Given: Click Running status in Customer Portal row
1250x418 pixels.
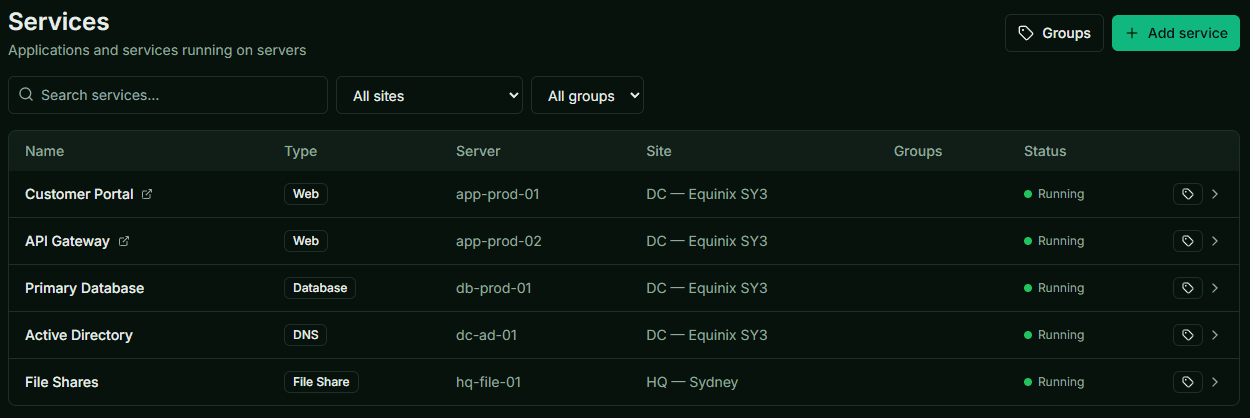Looking at the screenshot, I should [x=1054, y=194].
